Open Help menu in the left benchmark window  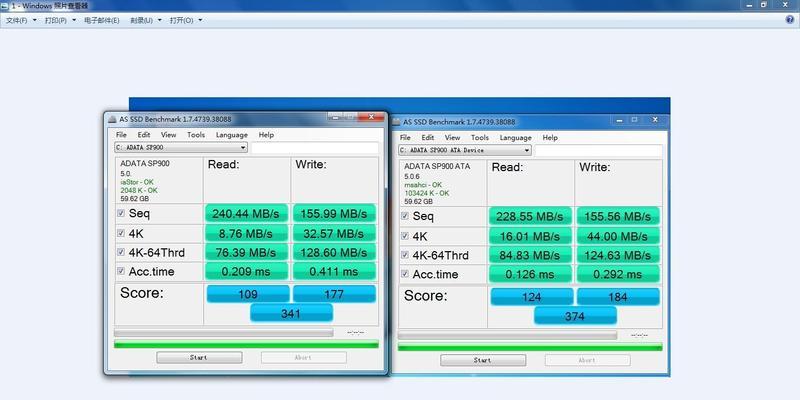tap(266, 135)
